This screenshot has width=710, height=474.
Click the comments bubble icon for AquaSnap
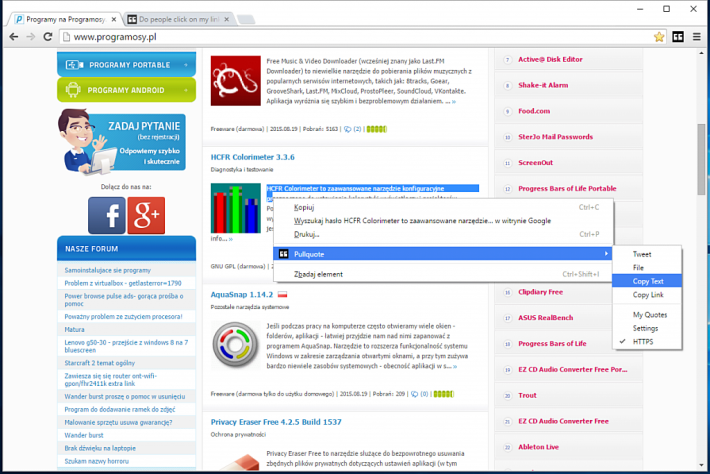[414, 394]
